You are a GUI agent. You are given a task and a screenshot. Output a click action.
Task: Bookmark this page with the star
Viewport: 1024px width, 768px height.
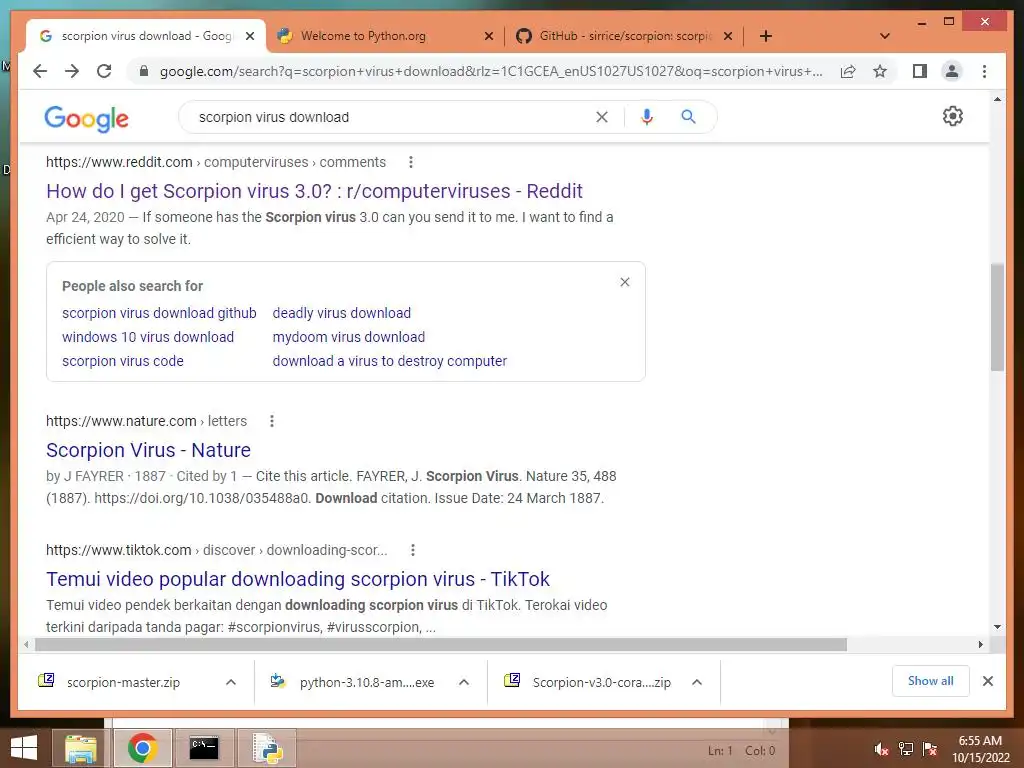880,71
